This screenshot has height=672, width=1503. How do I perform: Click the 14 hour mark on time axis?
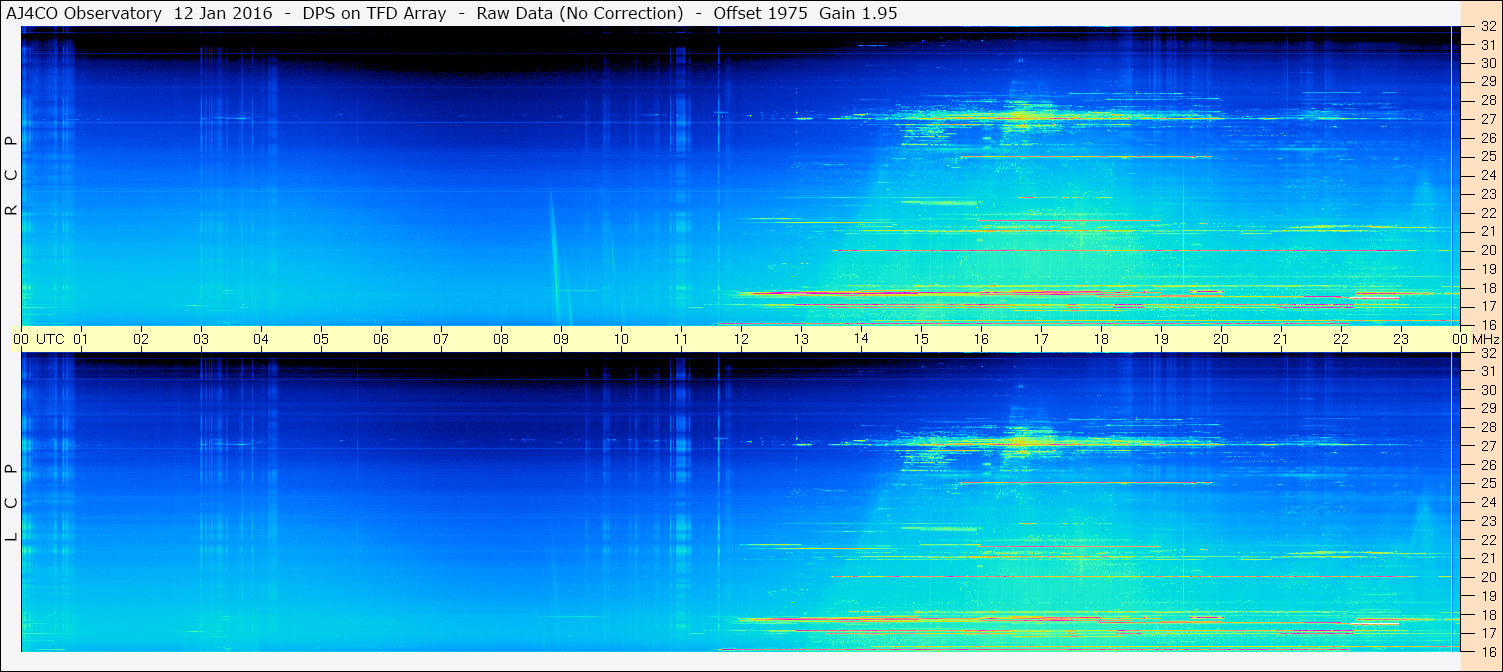coord(861,339)
